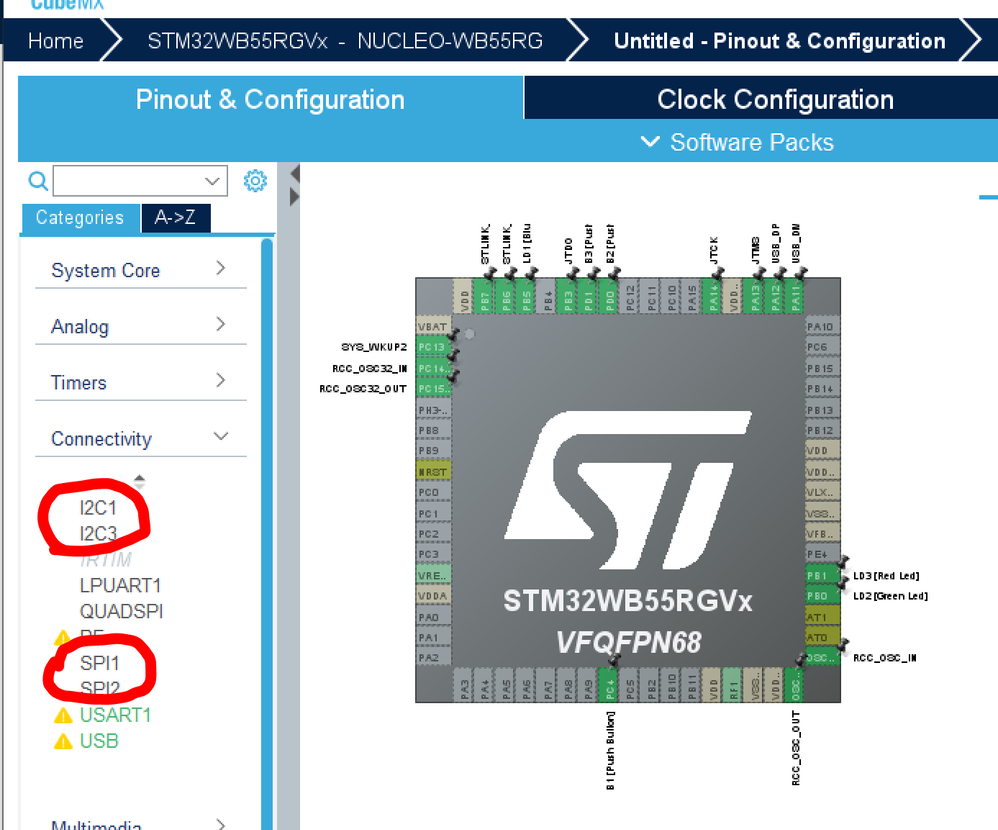Click pin PC4 Push Button
The width and height of the screenshot is (998, 830).
(610, 686)
